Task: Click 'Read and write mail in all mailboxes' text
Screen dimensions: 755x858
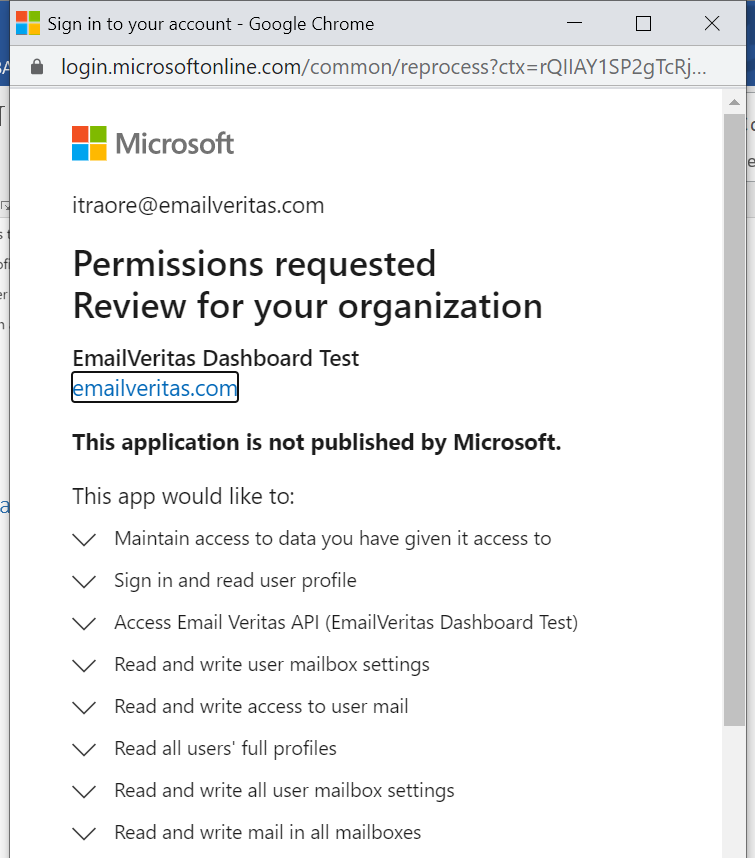Action: click(268, 833)
